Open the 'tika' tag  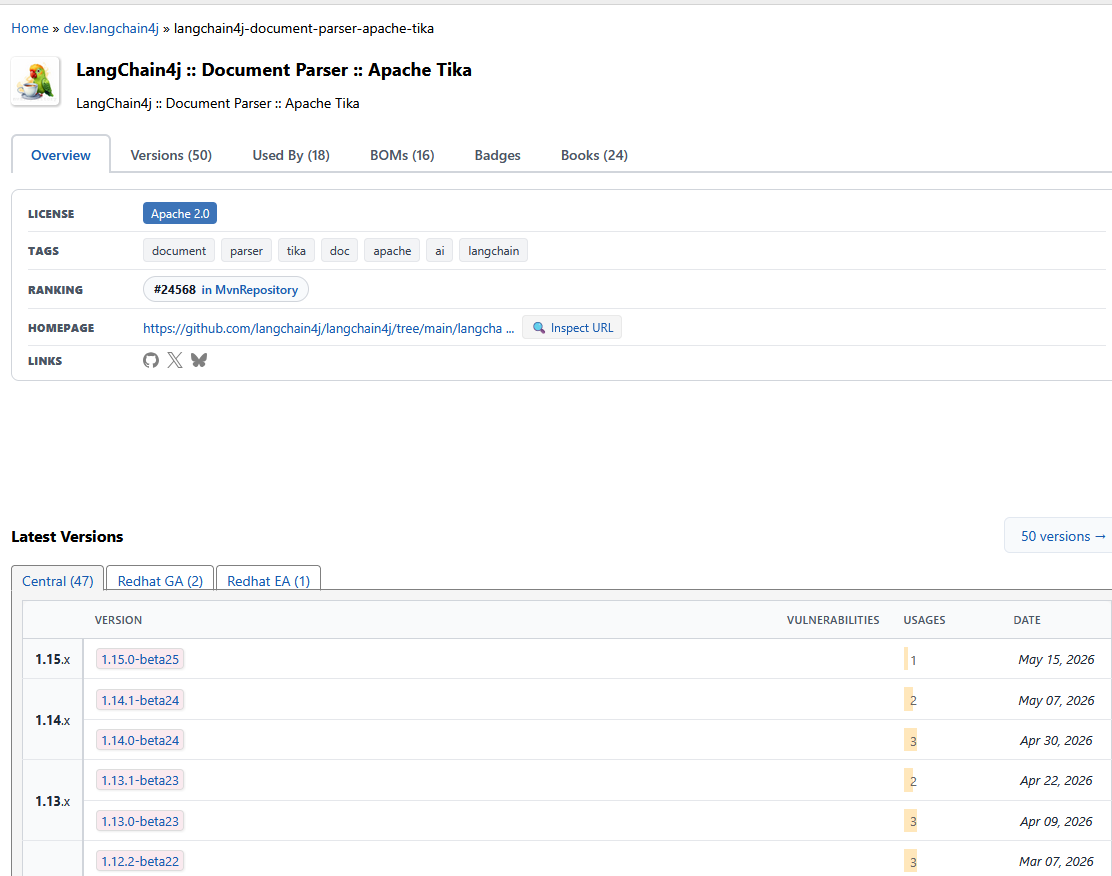tap(296, 250)
